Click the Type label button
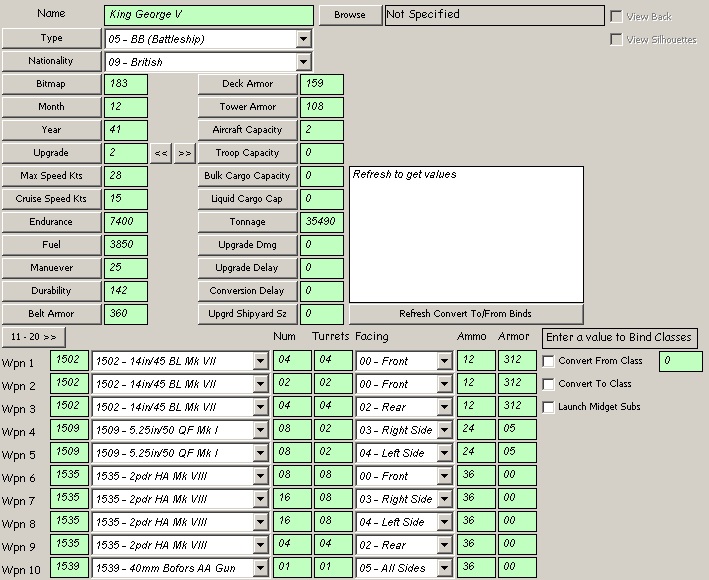 (52, 38)
